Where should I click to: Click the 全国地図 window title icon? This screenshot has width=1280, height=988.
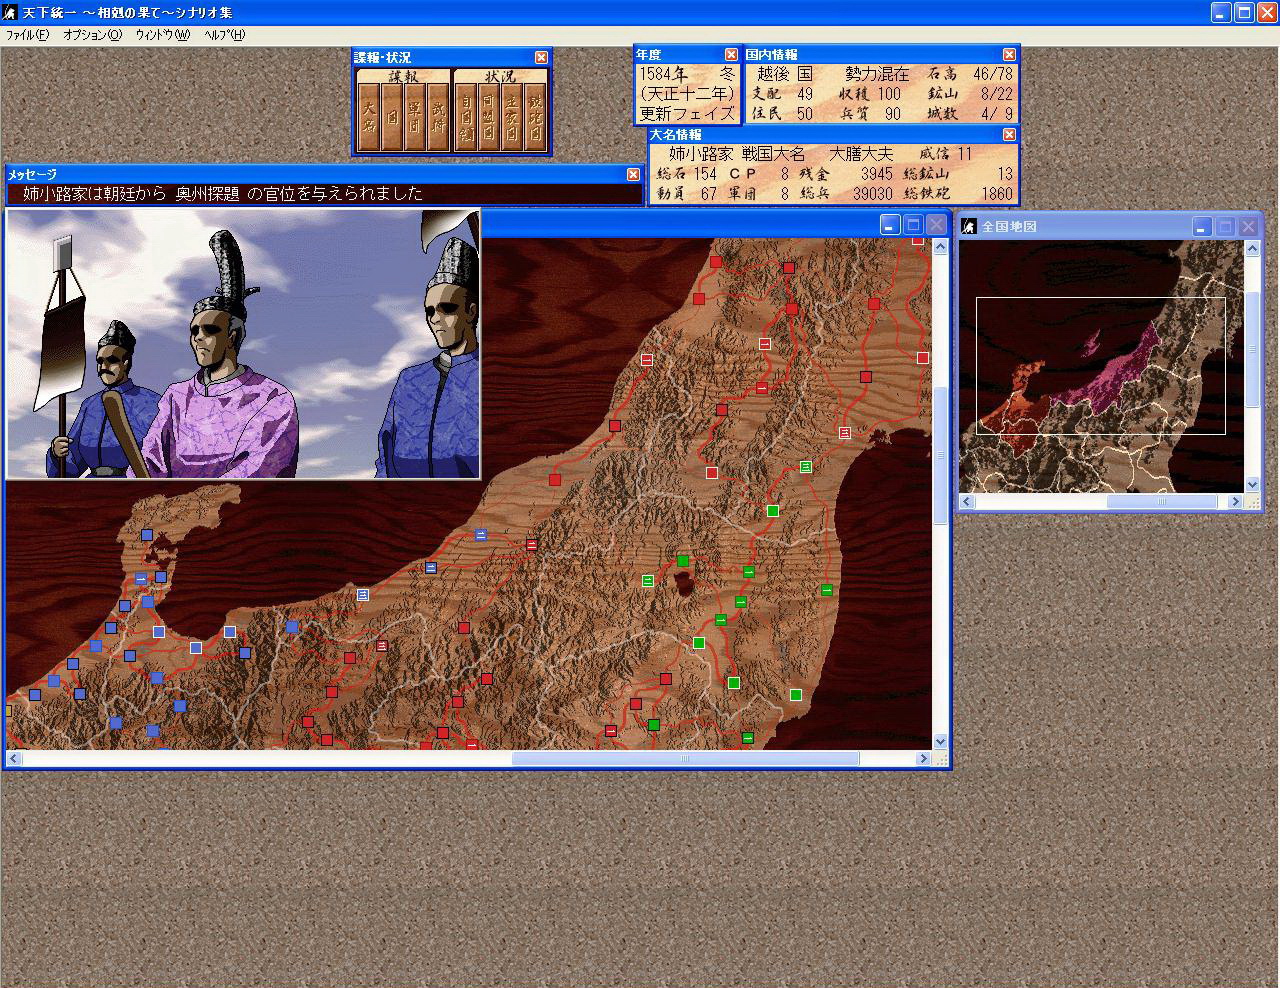point(969,227)
